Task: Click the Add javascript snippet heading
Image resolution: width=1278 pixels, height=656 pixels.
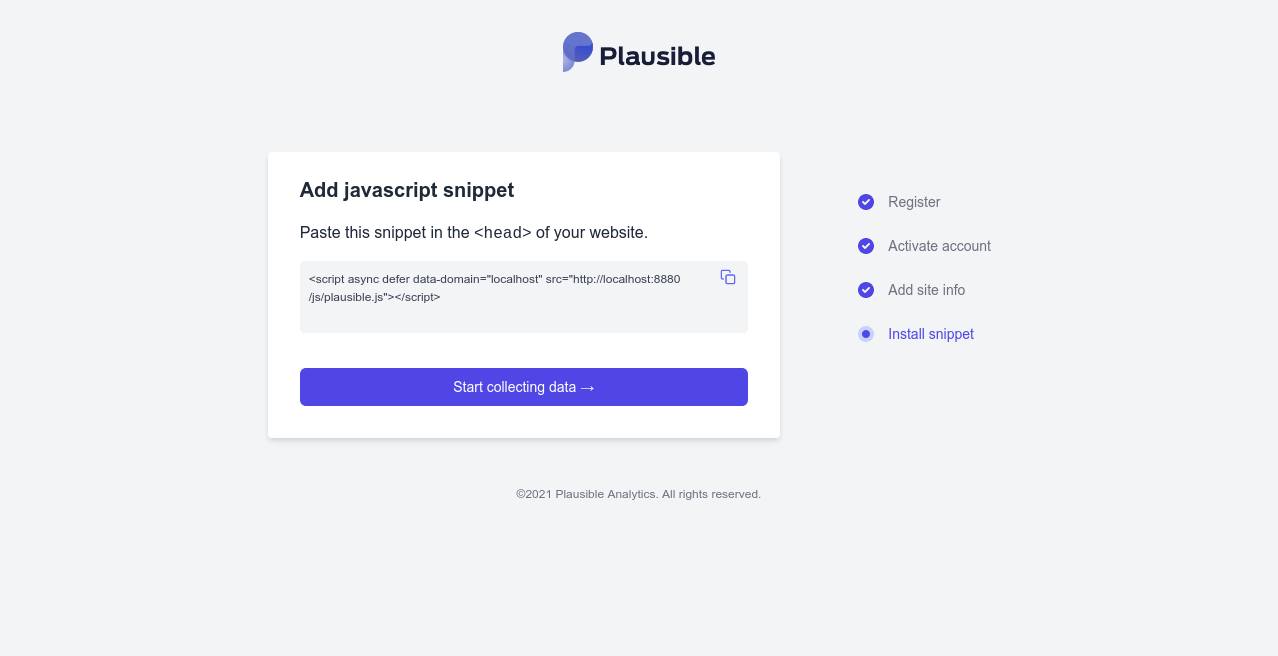Action: pos(407,190)
